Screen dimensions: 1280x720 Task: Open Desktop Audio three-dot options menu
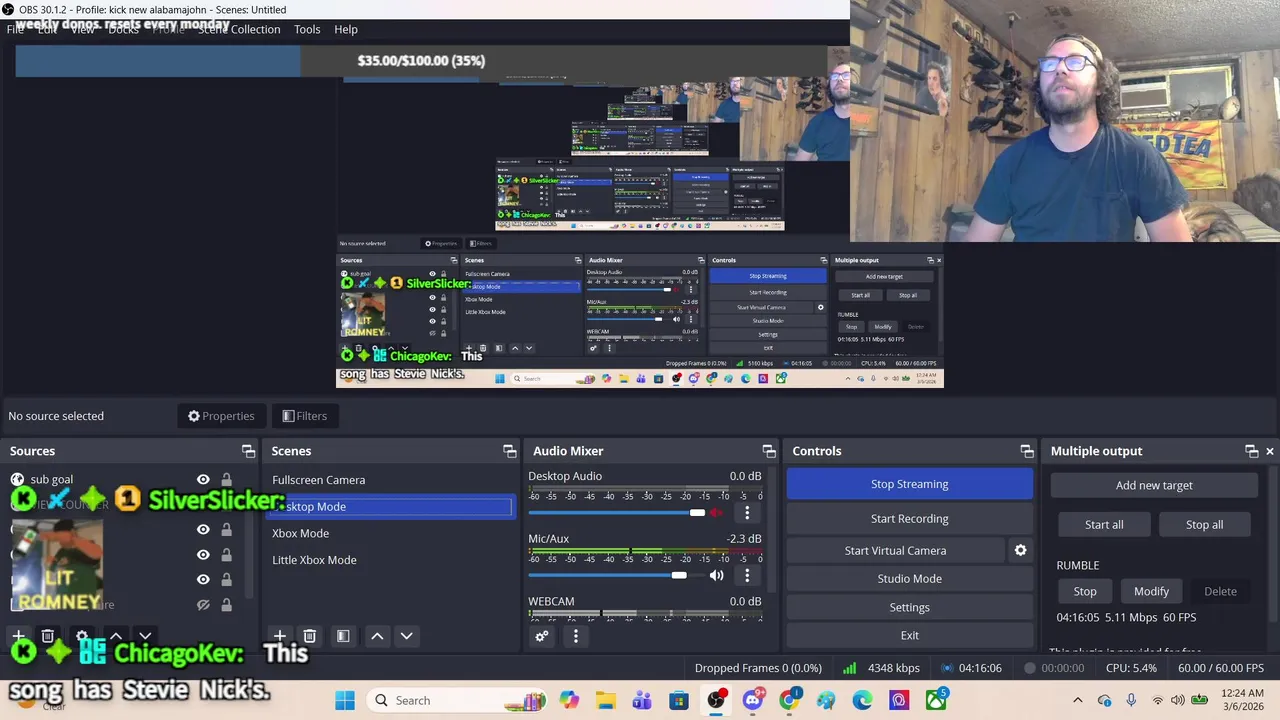point(747,513)
